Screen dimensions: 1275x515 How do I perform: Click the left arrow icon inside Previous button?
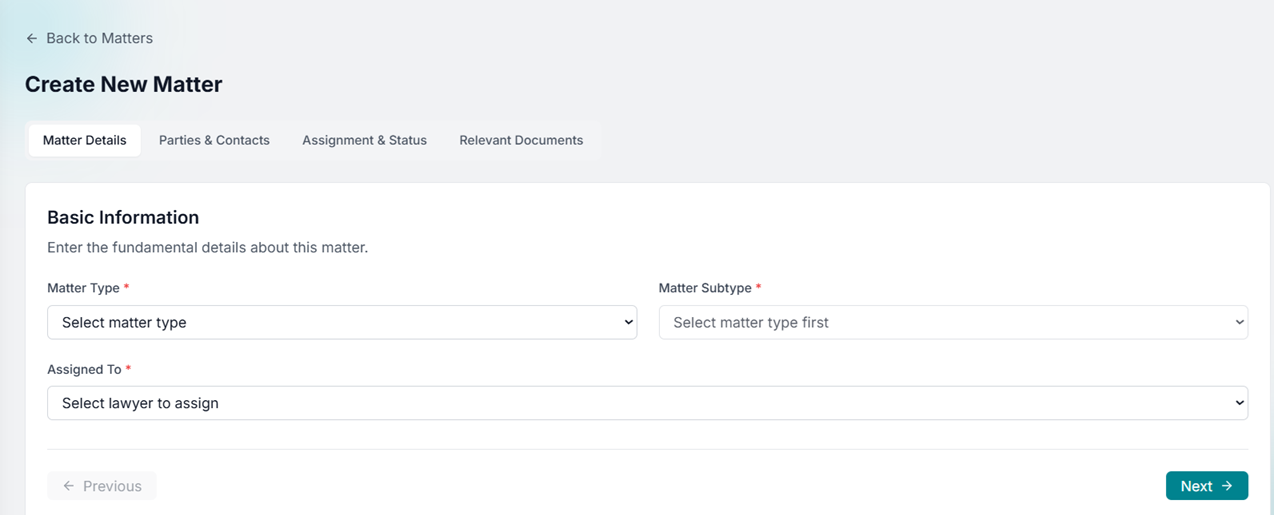click(x=69, y=486)
